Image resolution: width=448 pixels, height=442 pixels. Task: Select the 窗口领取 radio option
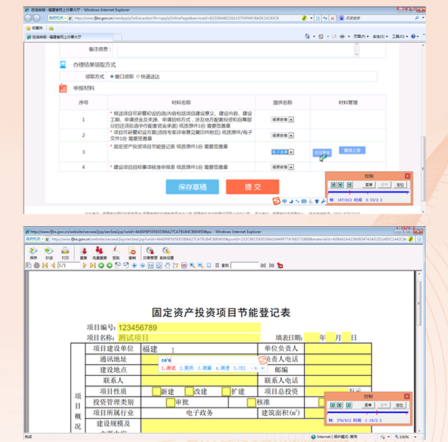click(x=112, y=77)
